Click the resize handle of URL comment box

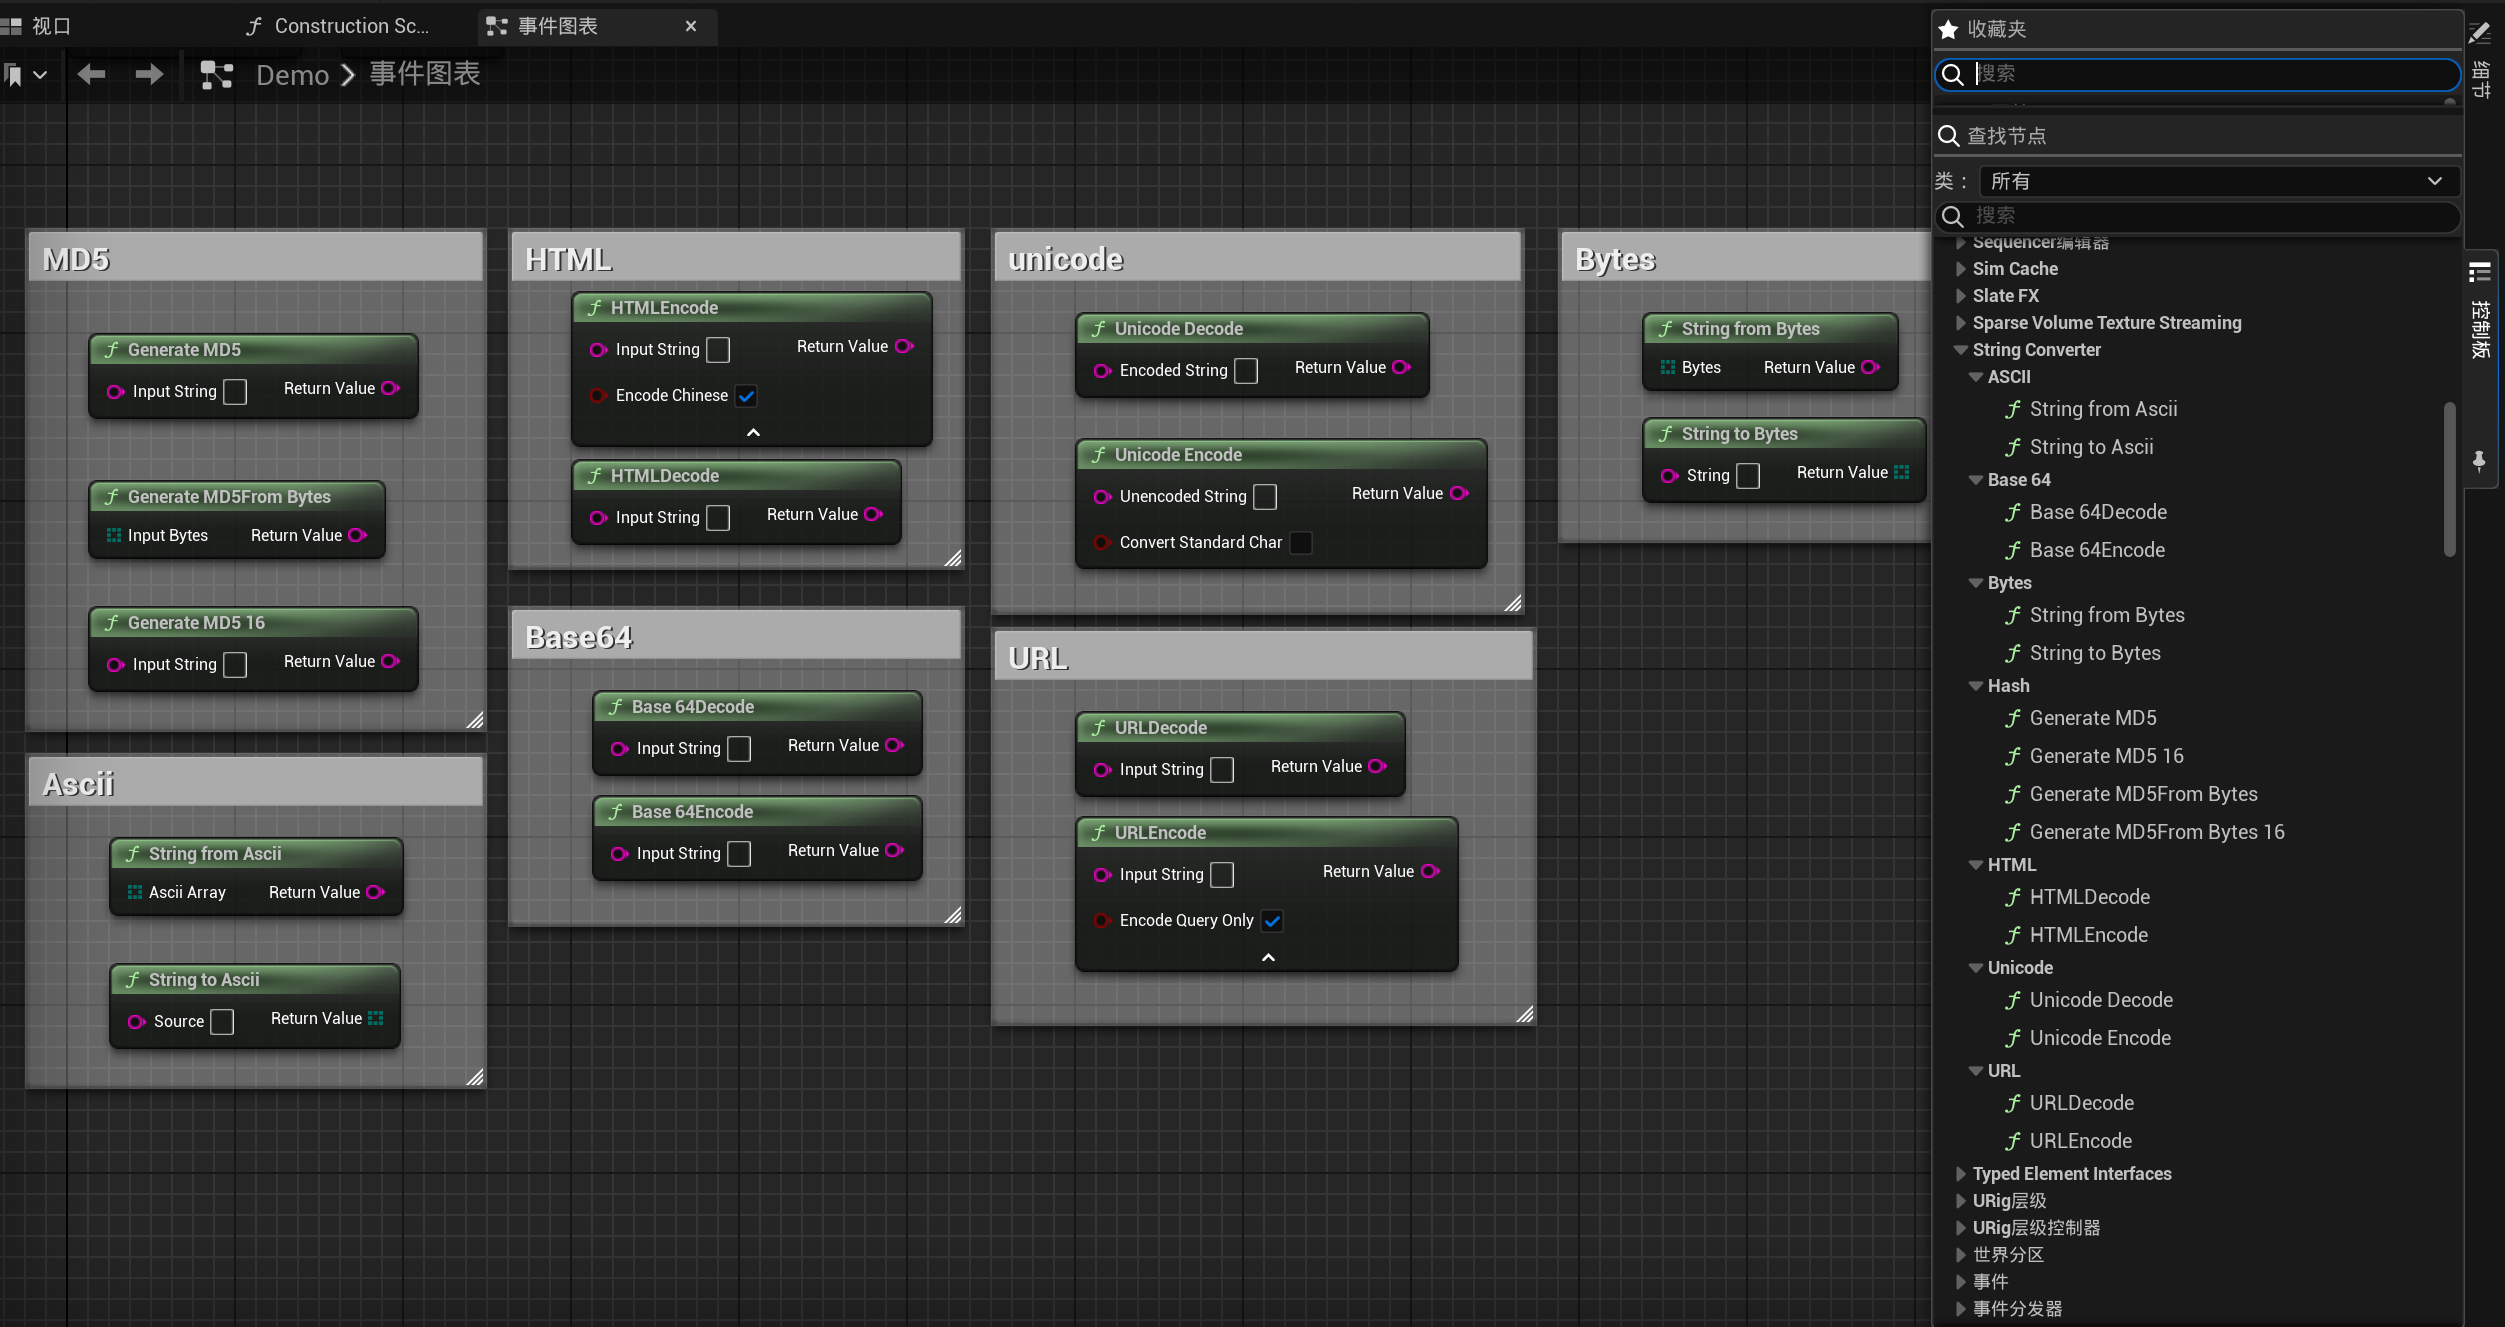(1524, 1014)
